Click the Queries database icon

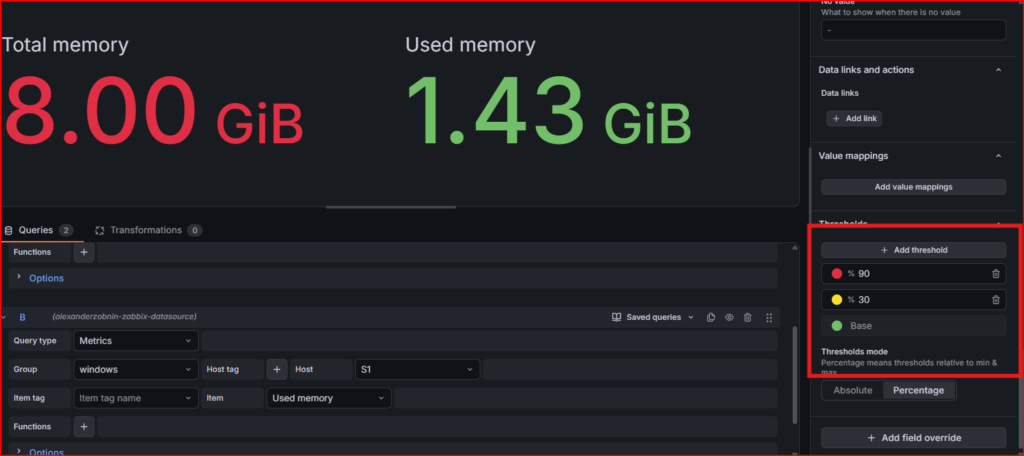(8, 230)
